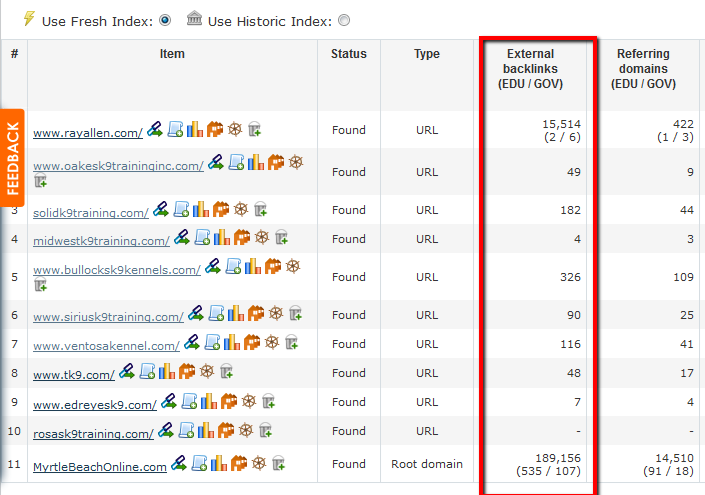
Task: Click bar chart icon for www.siriusk9training.com
Action: coord(236,313)
